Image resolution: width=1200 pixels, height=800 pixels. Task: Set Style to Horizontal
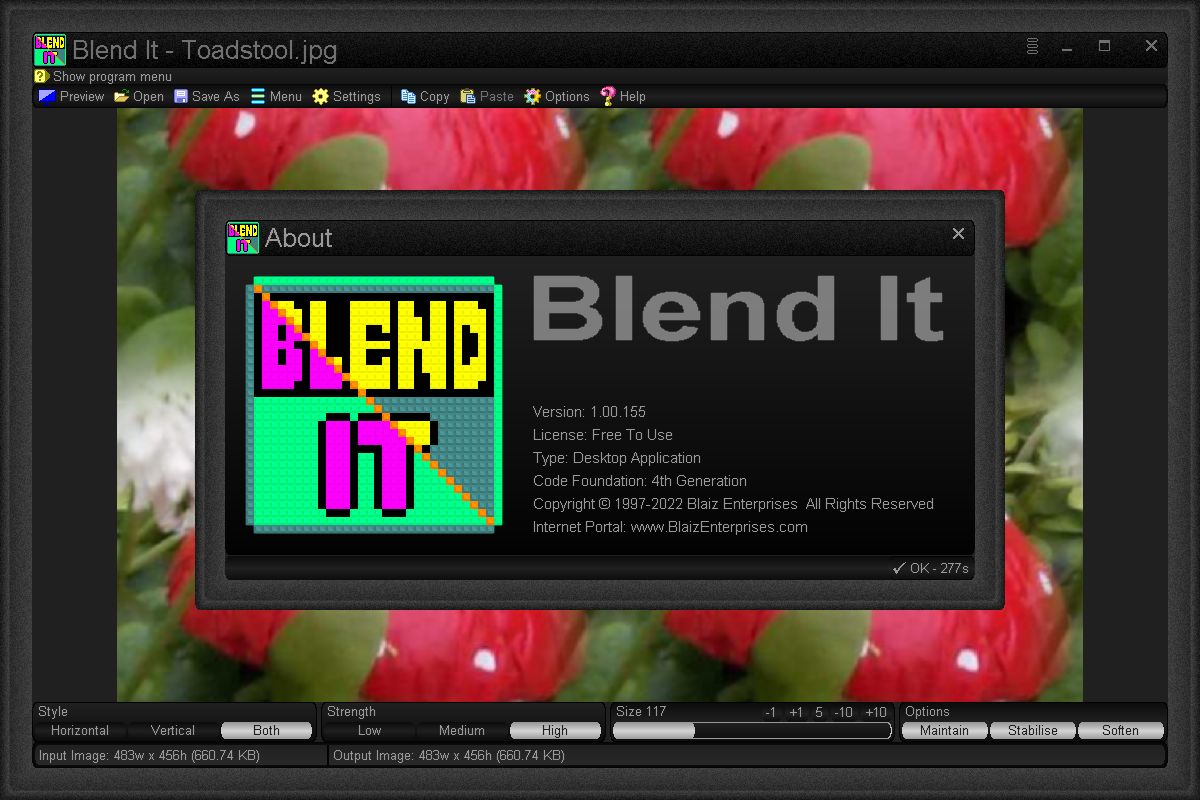click(80, 730)
